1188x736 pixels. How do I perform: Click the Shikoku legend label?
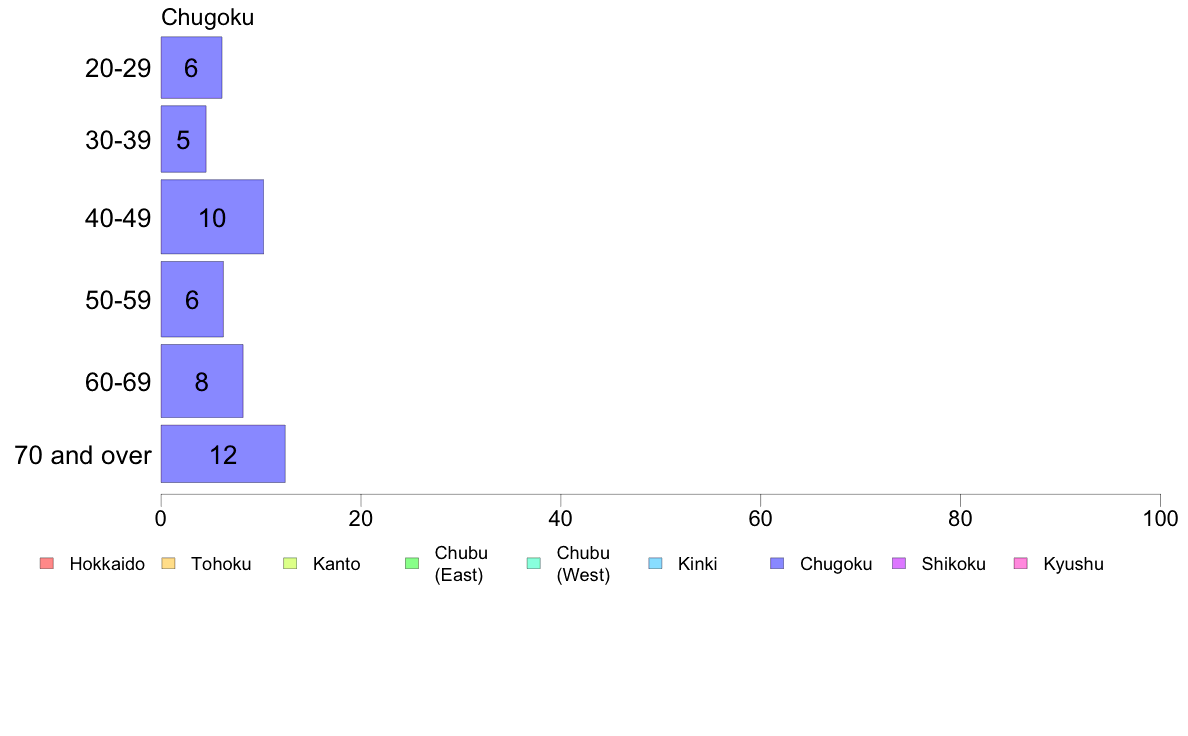click(953, 564)
